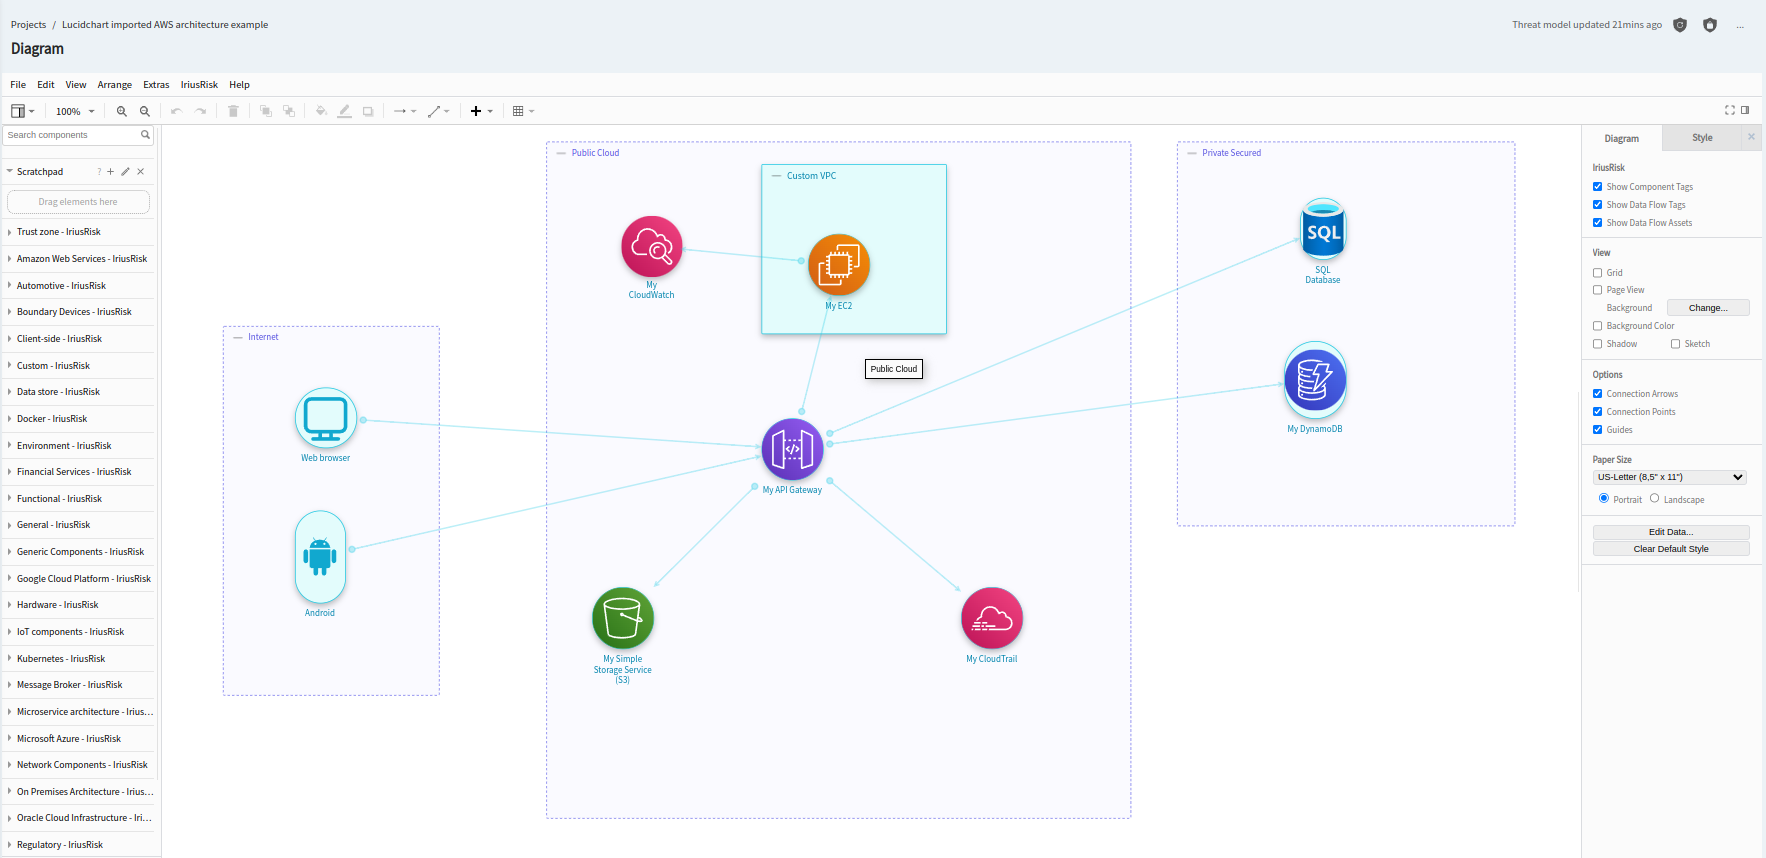
Task: Select the My CloudTrail component
Action: (992, 618)
